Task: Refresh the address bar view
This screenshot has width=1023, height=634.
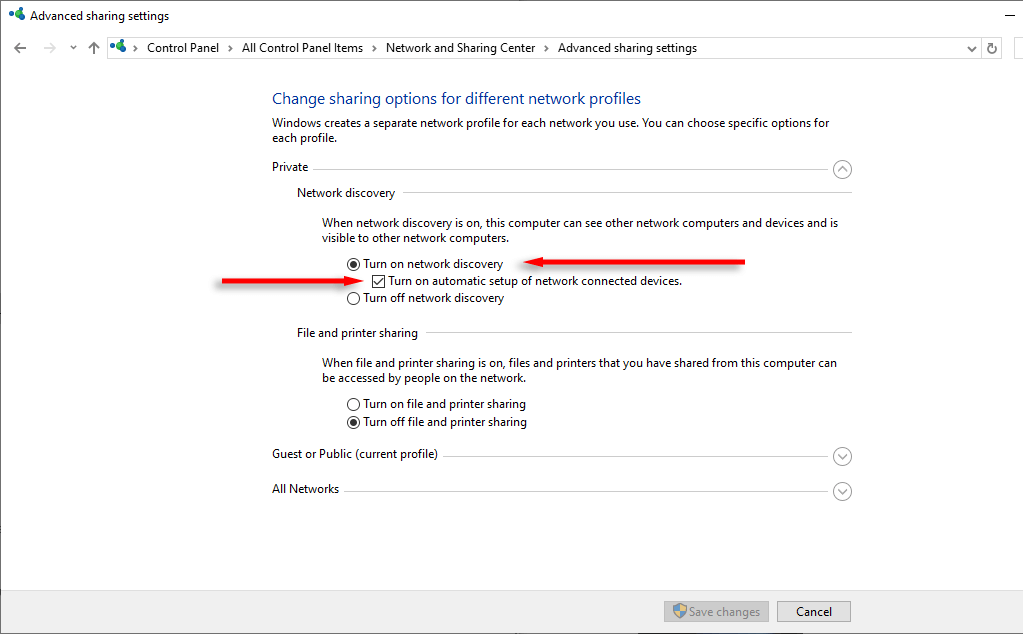Action: point(992,48)
